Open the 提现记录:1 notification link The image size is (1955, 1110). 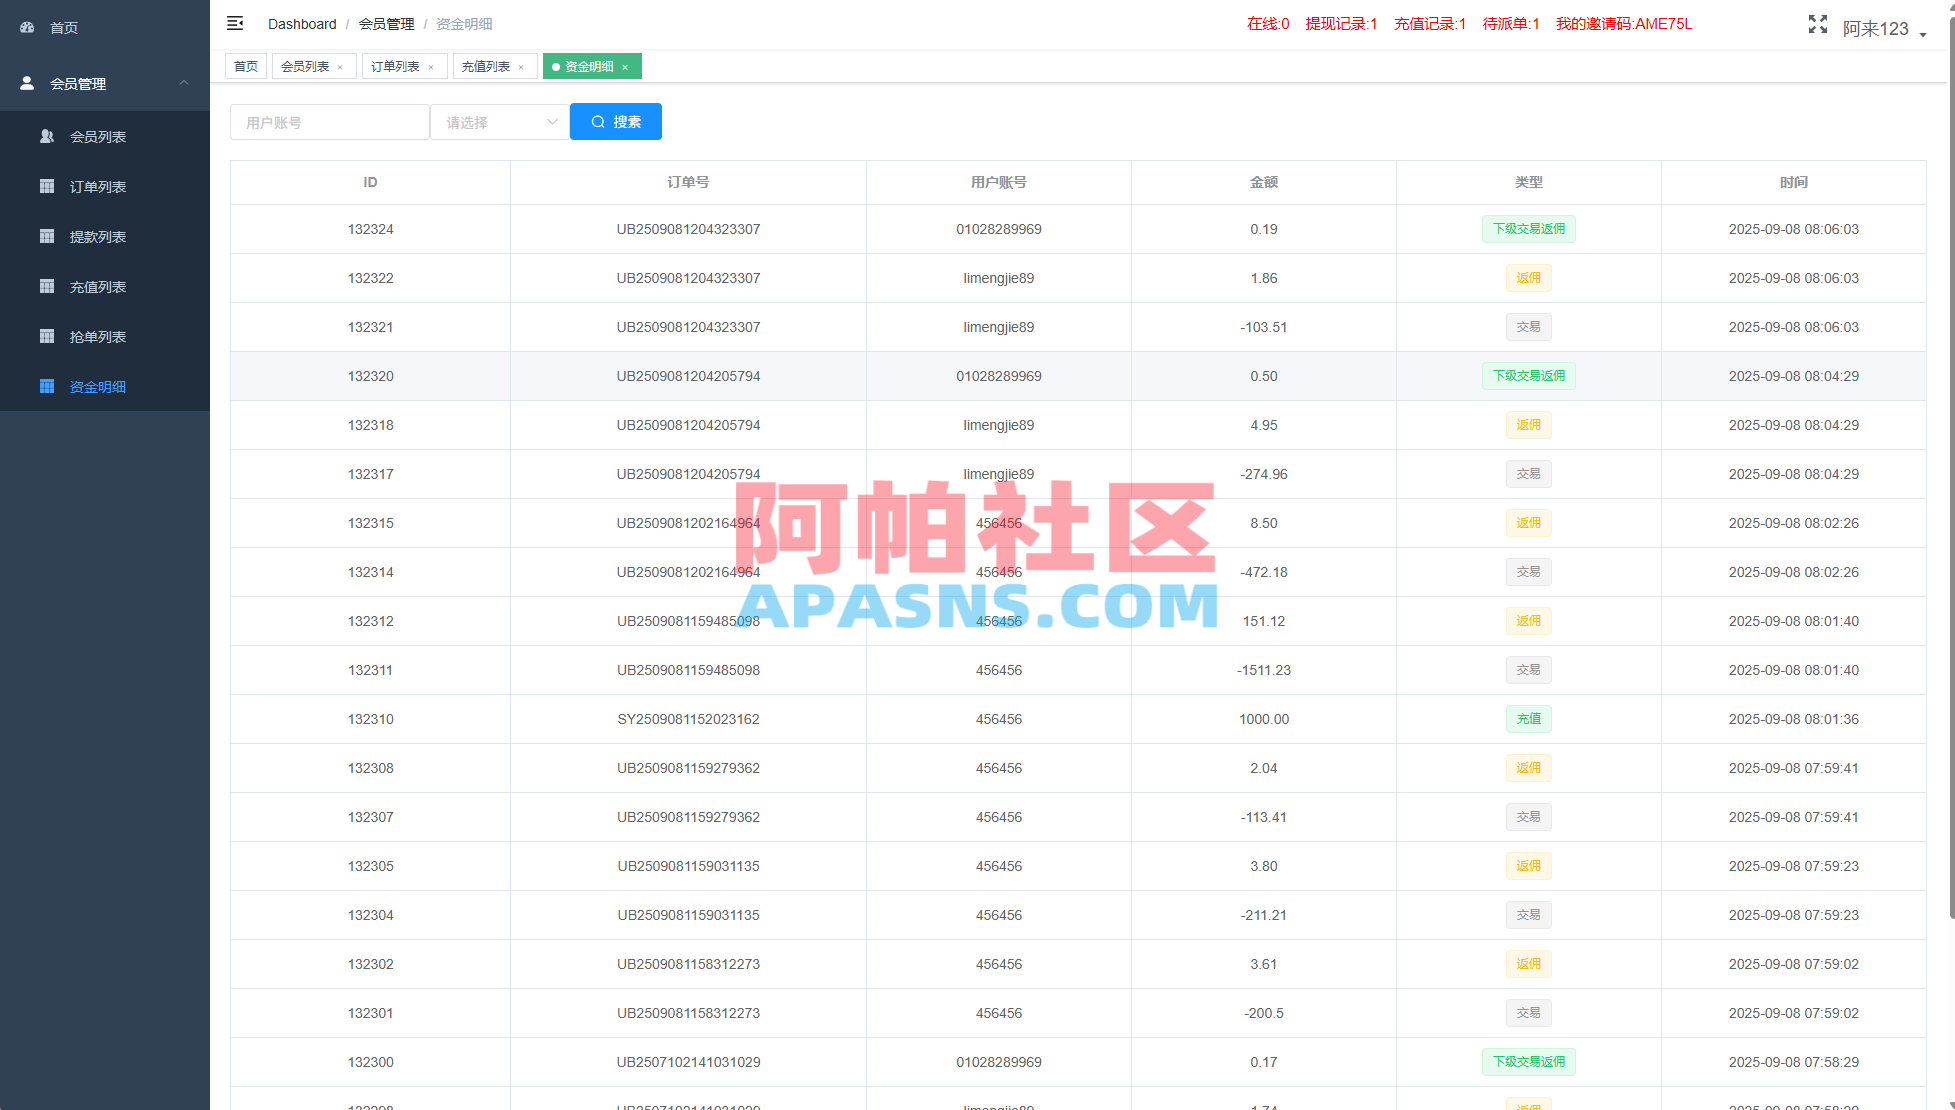1341,24
